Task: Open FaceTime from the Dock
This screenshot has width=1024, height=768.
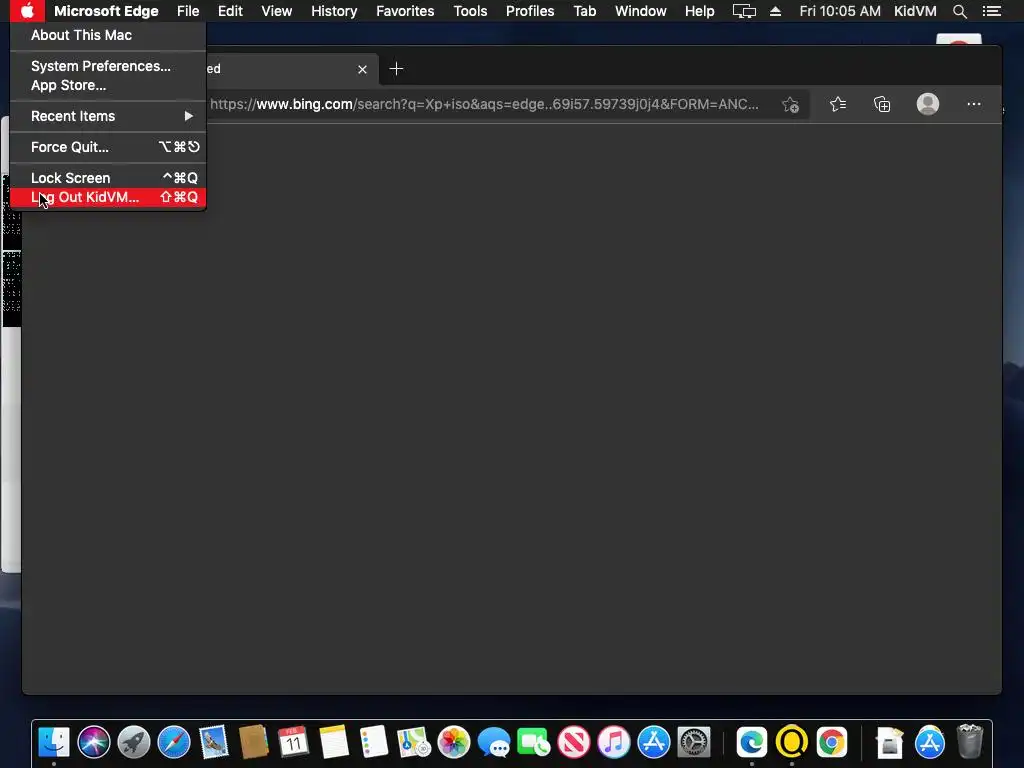Action: click(534, 742)
